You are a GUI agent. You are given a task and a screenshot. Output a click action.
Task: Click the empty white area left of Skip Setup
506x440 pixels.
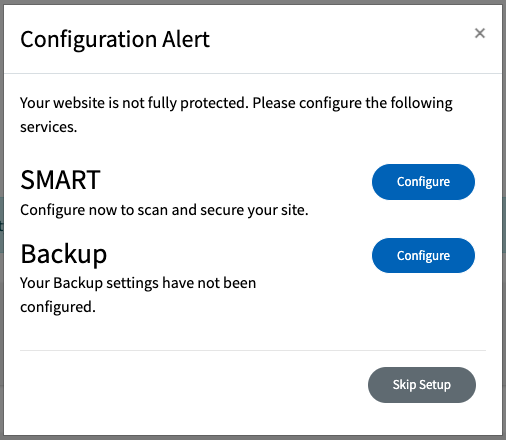point(193,385)
